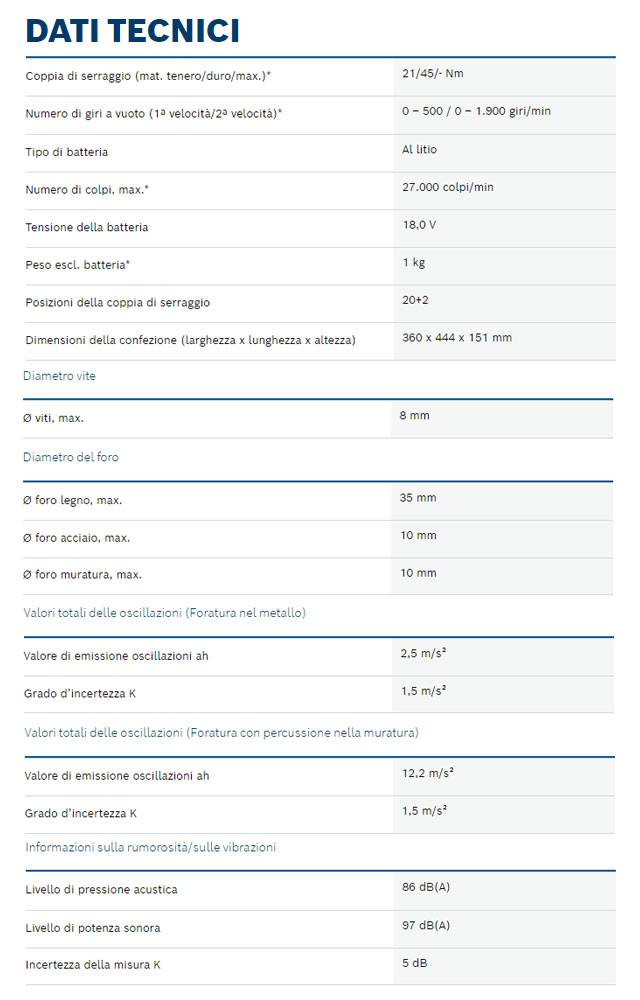640x1000 pixels.
Task: Click the 12,2 m/s² emission value
Action: [x=428, y=773]
